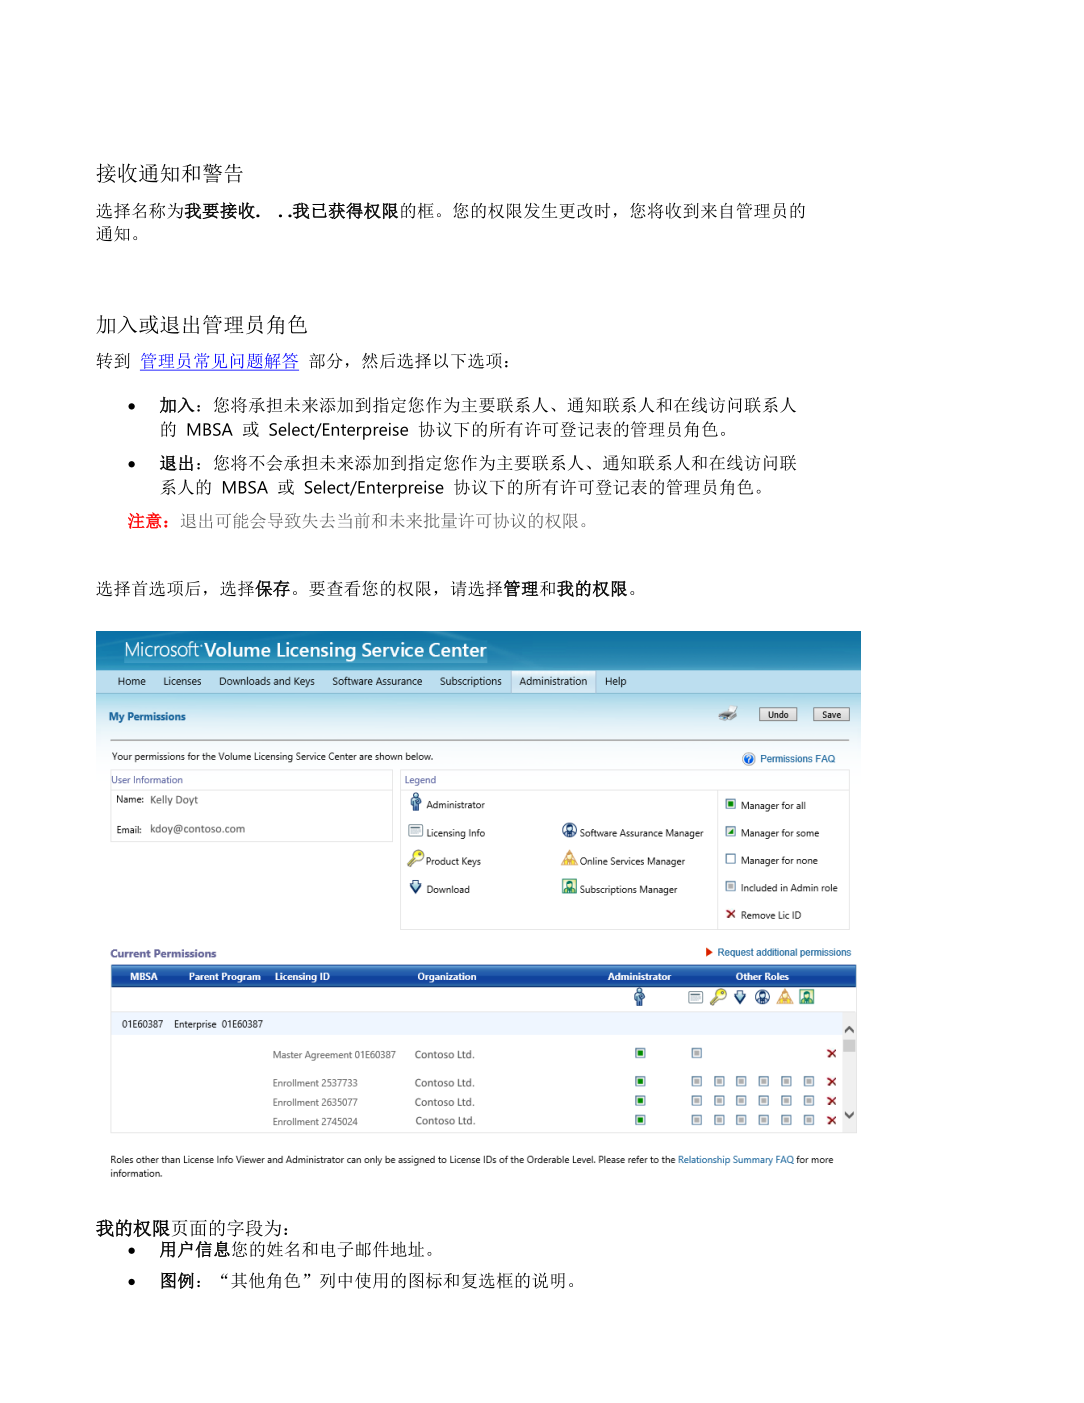
Task: Expand Request additional permissions link
Action: pyautogui.click(x=783, y=953)
